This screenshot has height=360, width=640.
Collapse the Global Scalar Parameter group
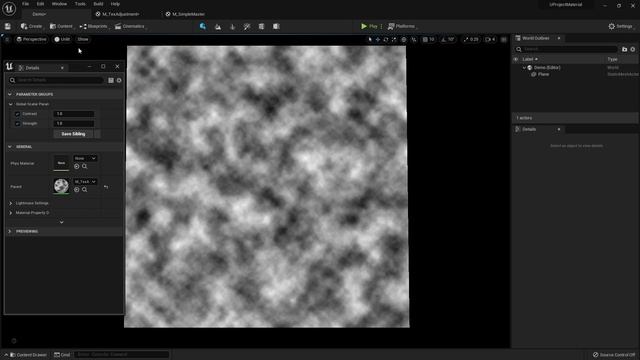point(11,104)
